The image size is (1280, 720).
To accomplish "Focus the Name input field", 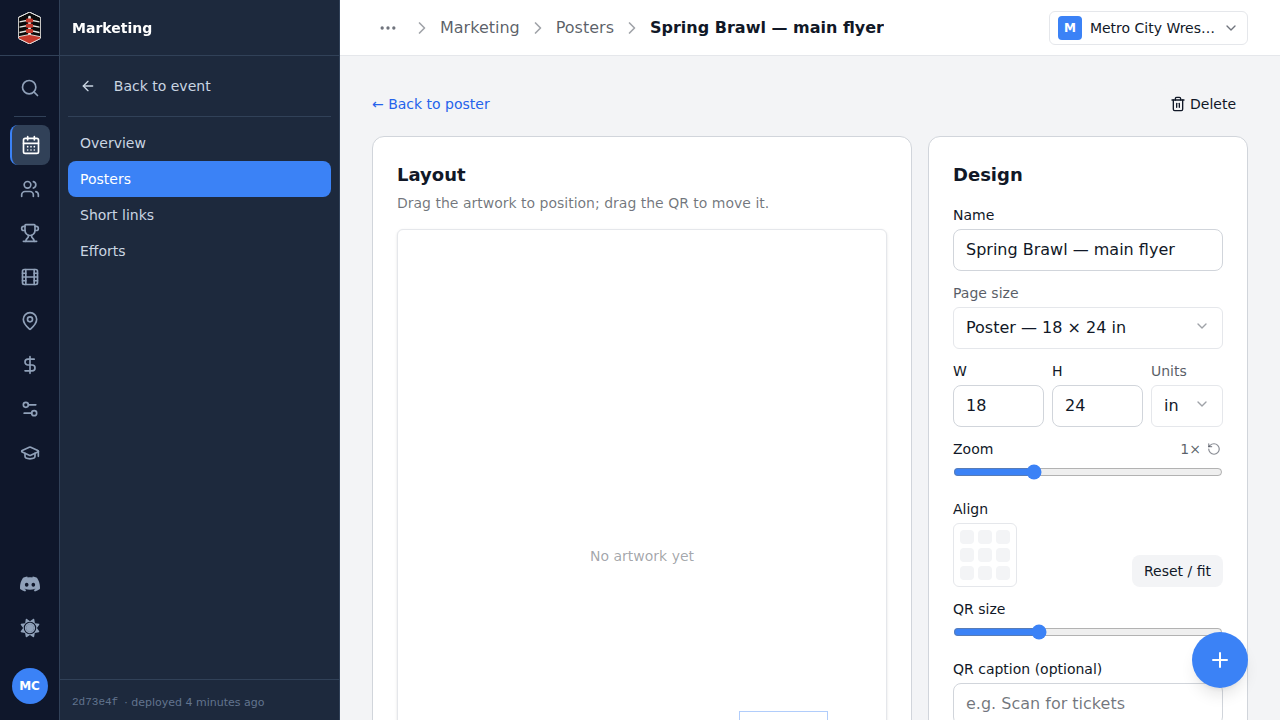I will [x=1088, y=250].
